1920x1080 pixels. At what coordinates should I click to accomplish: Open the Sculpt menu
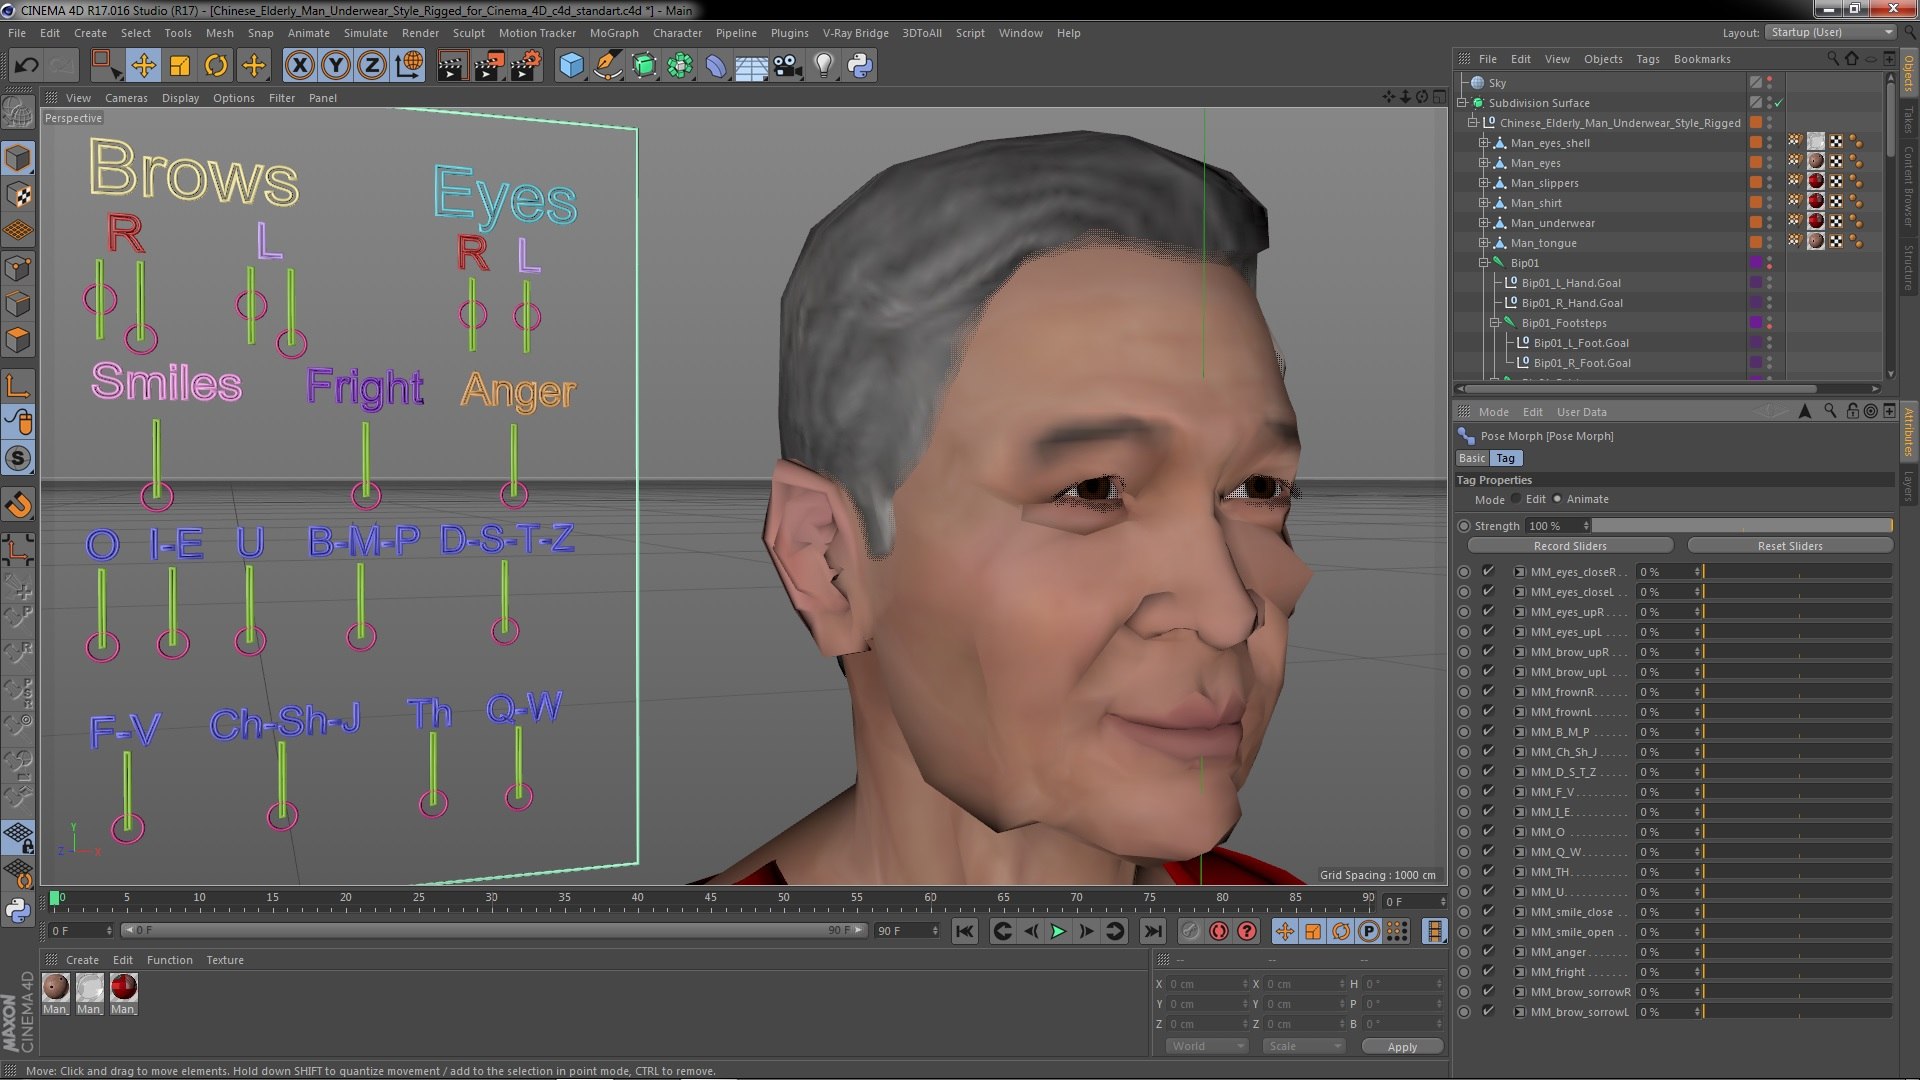[x=468, y=33]
